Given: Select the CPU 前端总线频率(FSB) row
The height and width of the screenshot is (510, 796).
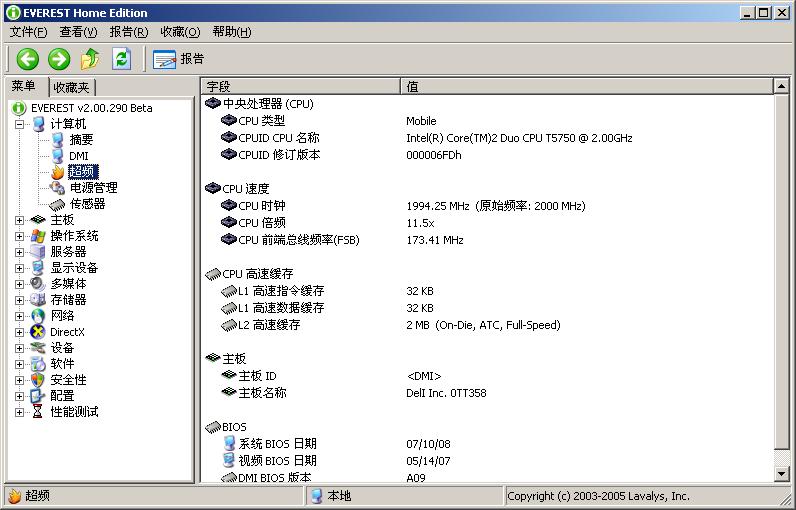Looking at the screenshot, I should click(x=487, y=240).
